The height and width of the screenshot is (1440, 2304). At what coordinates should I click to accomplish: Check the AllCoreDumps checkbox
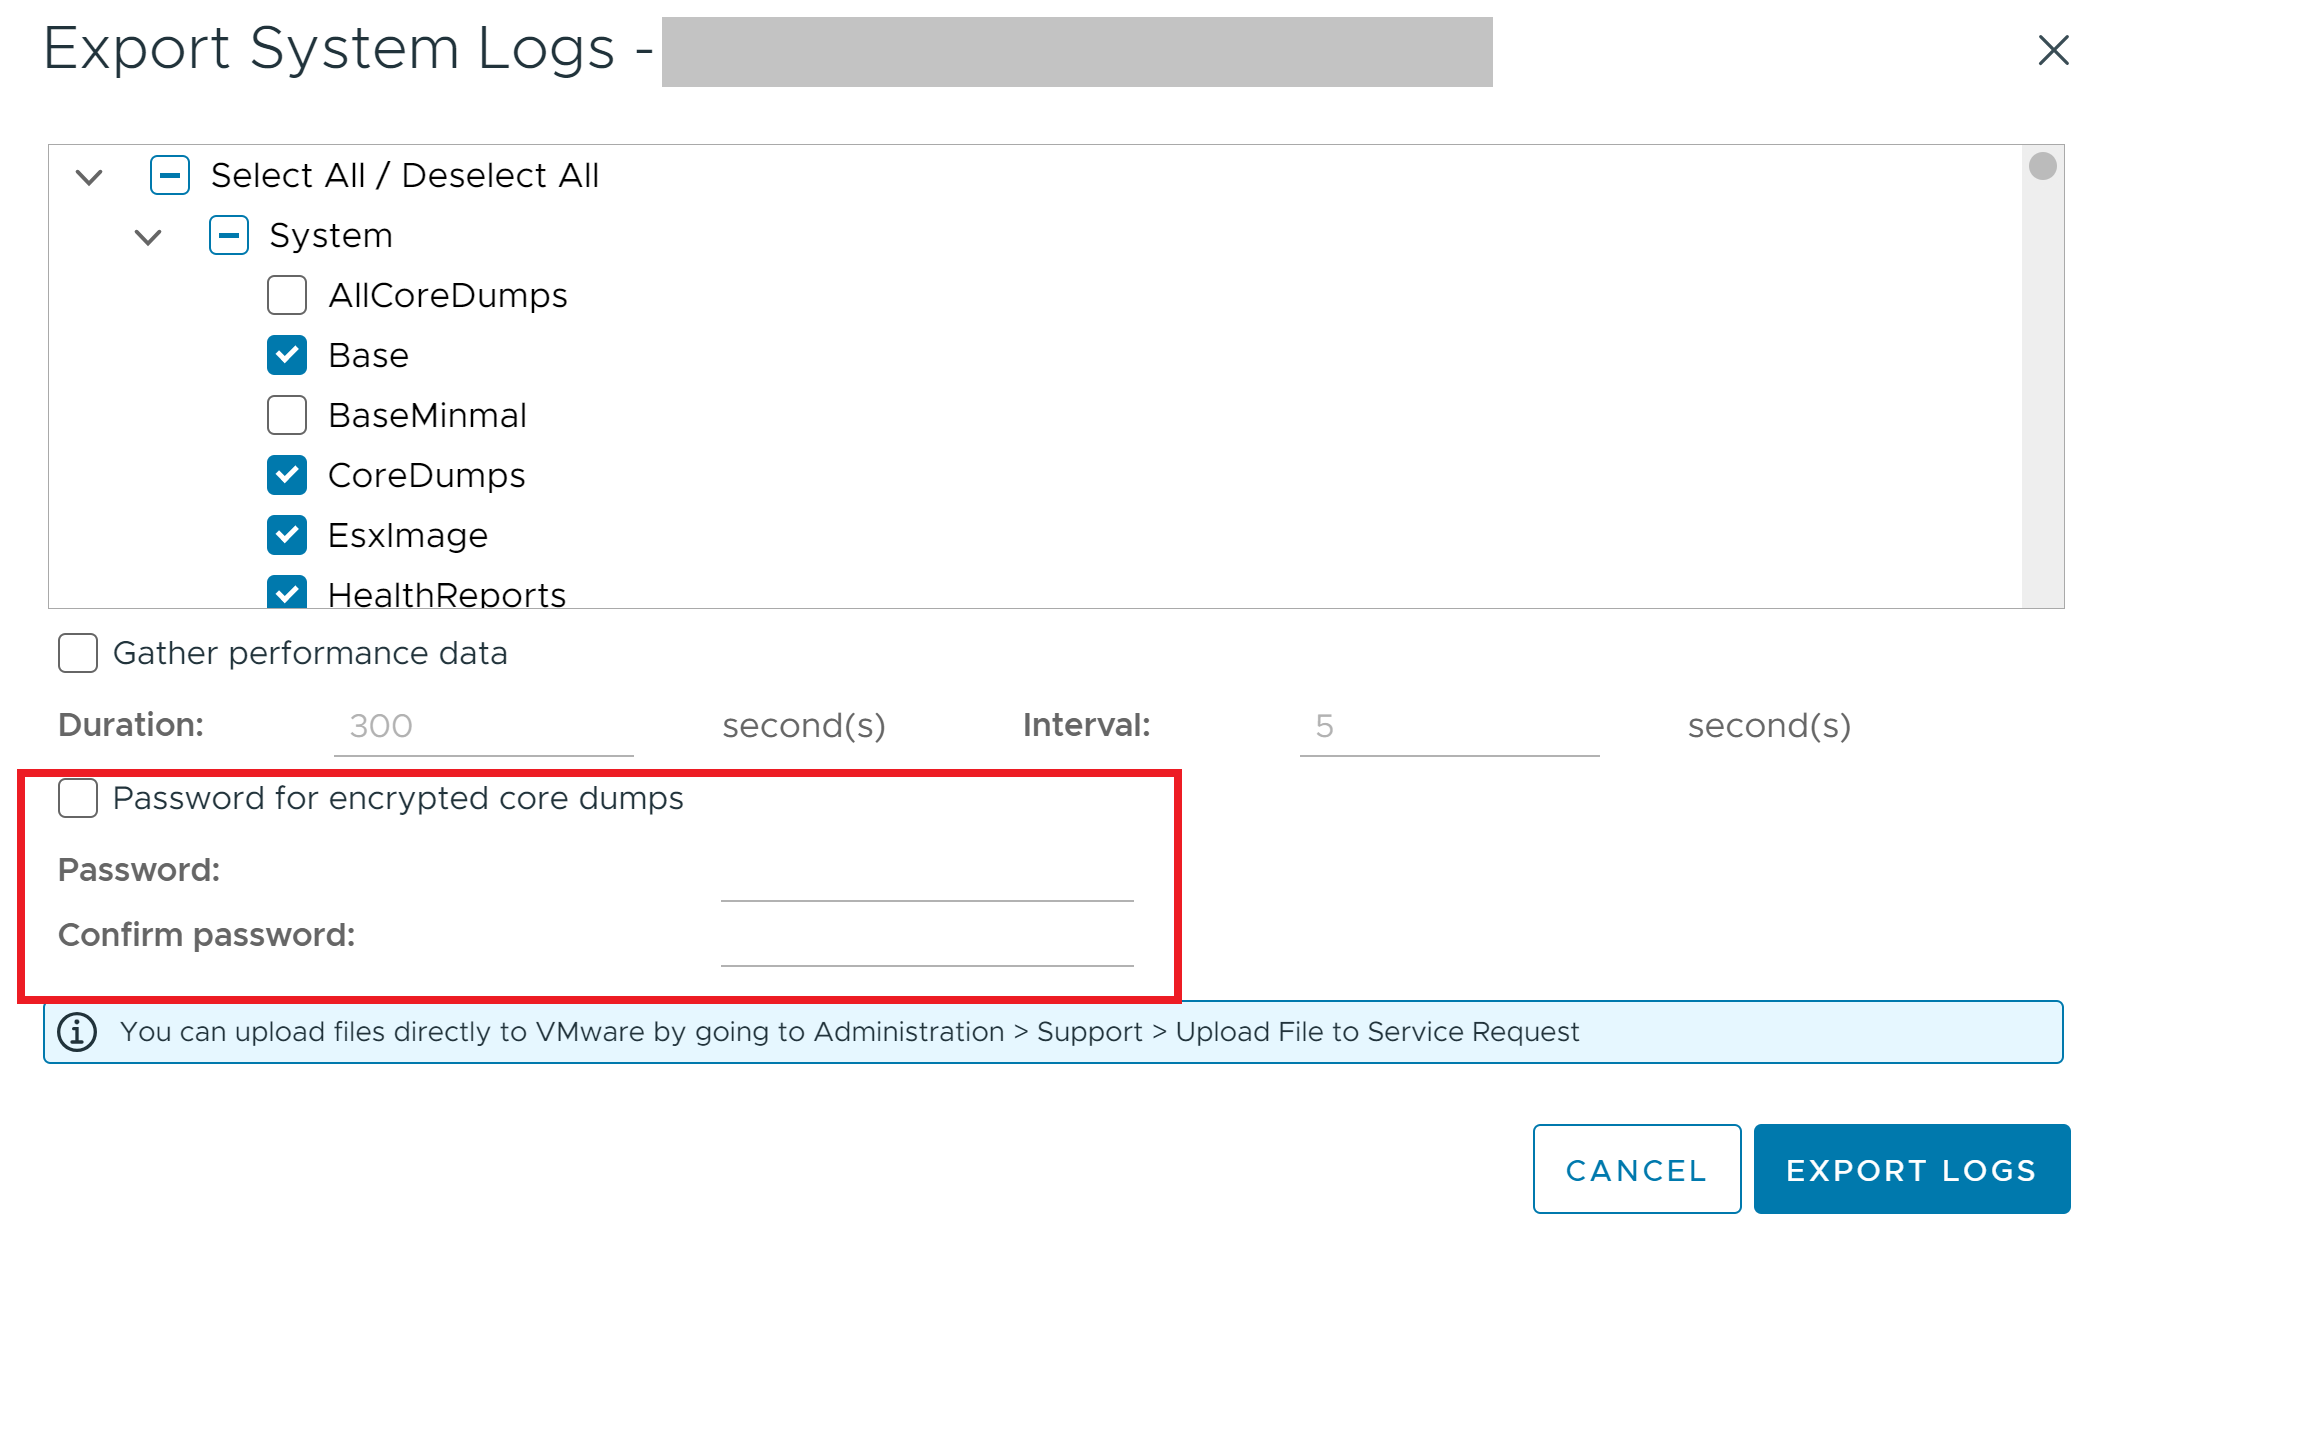pyautogui.click(x=287, y=295)
